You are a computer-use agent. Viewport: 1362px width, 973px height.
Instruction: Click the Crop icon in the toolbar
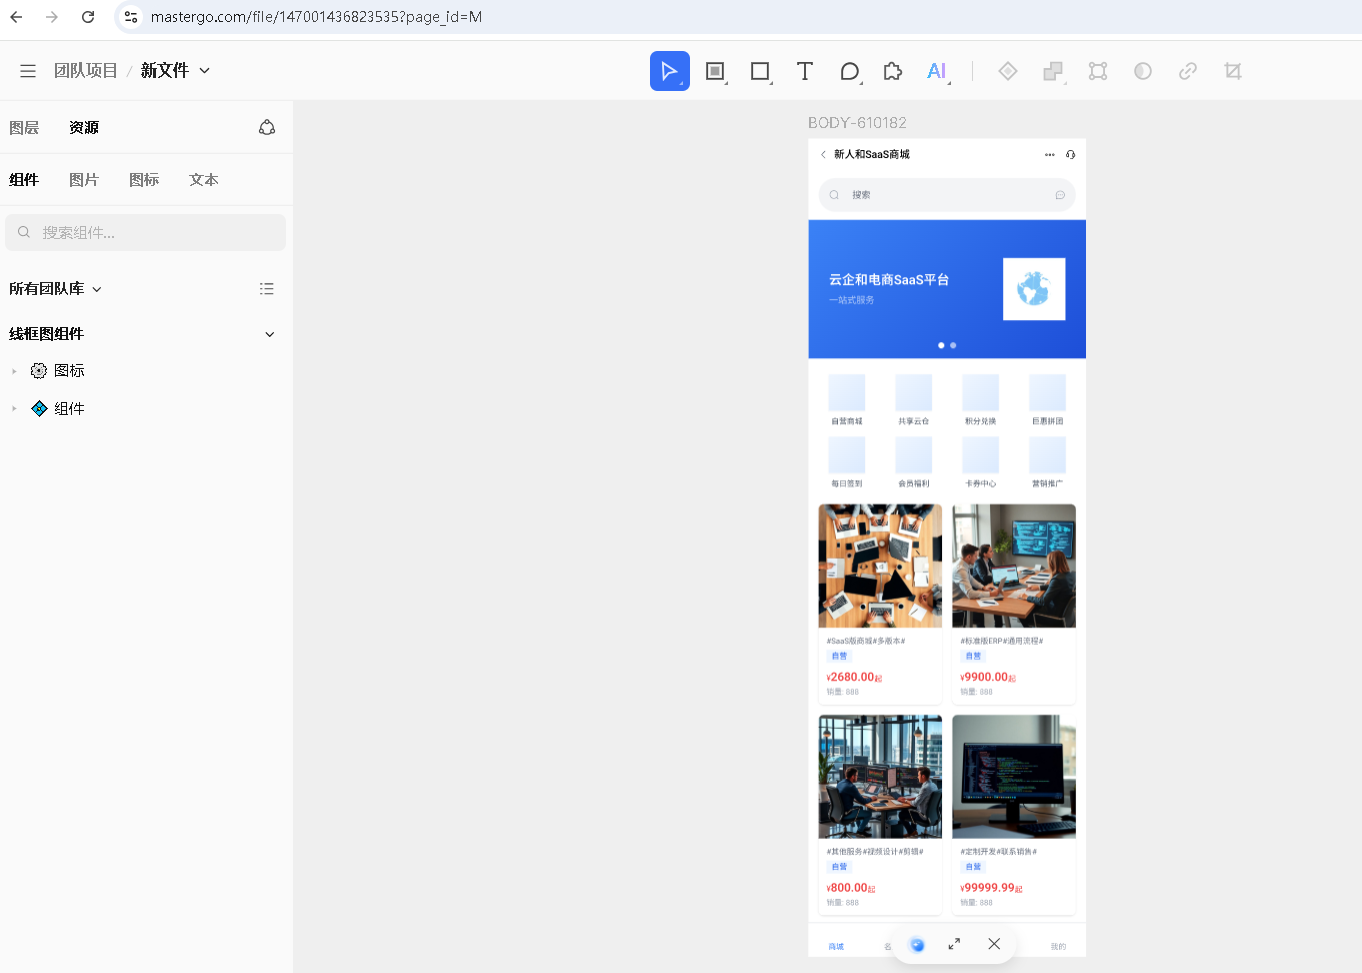point(1233,71)
